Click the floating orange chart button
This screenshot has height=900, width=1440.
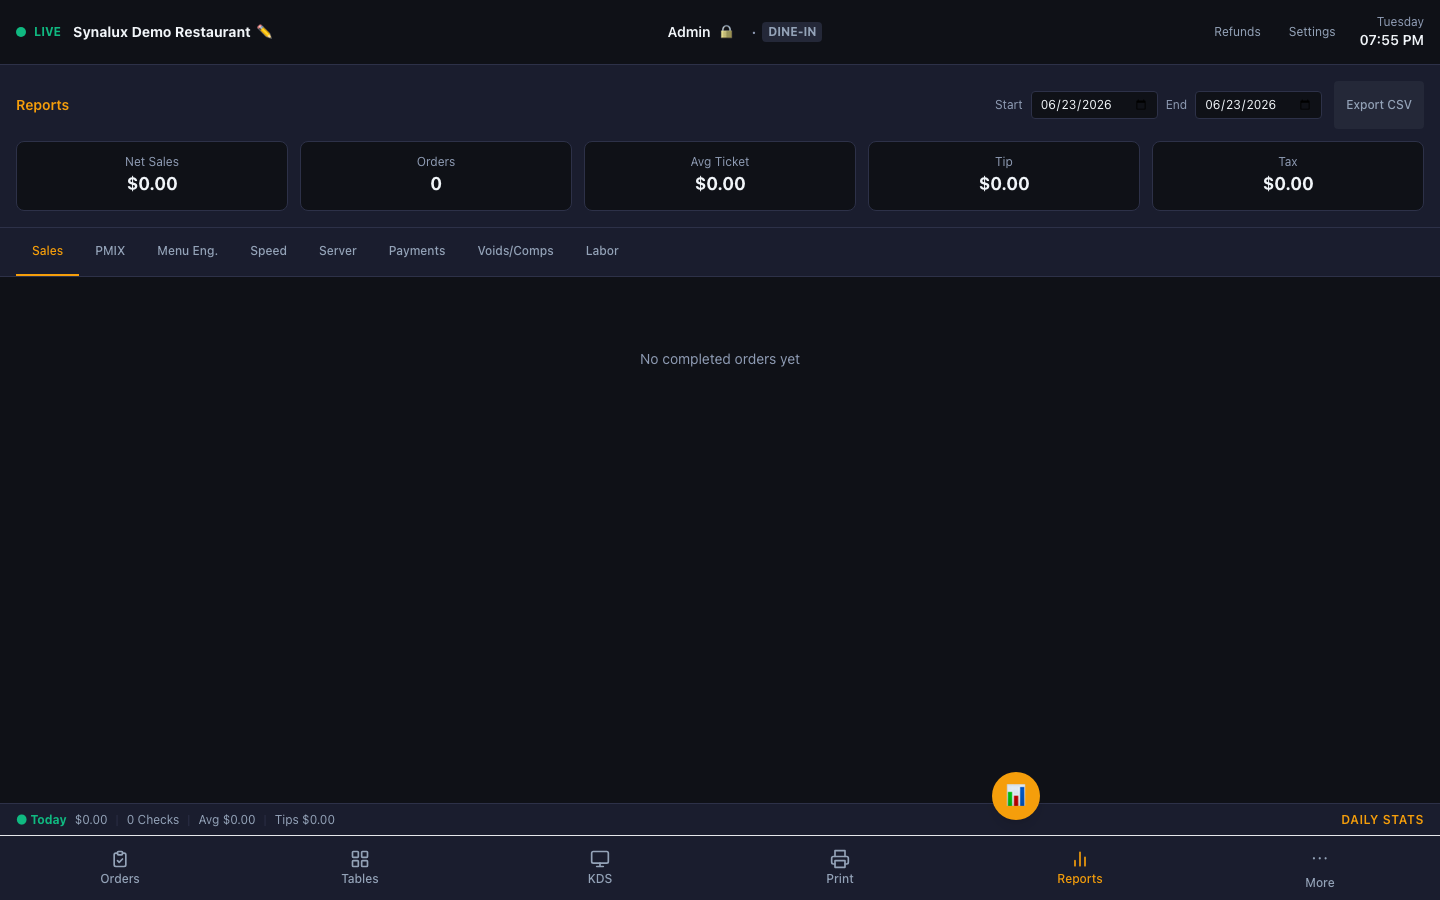[1016, 796]
